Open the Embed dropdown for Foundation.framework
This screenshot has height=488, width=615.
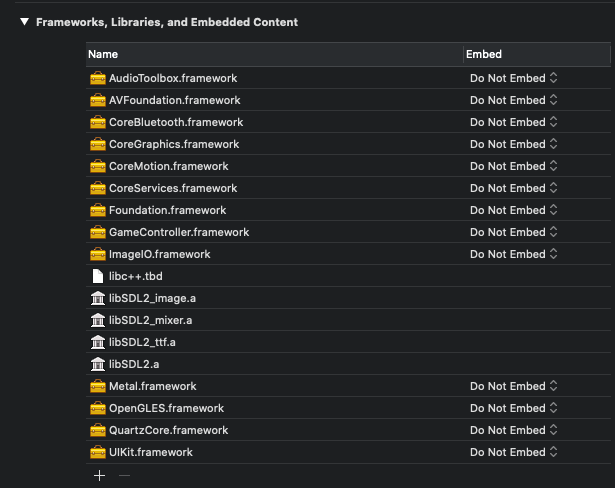[513, 210]
